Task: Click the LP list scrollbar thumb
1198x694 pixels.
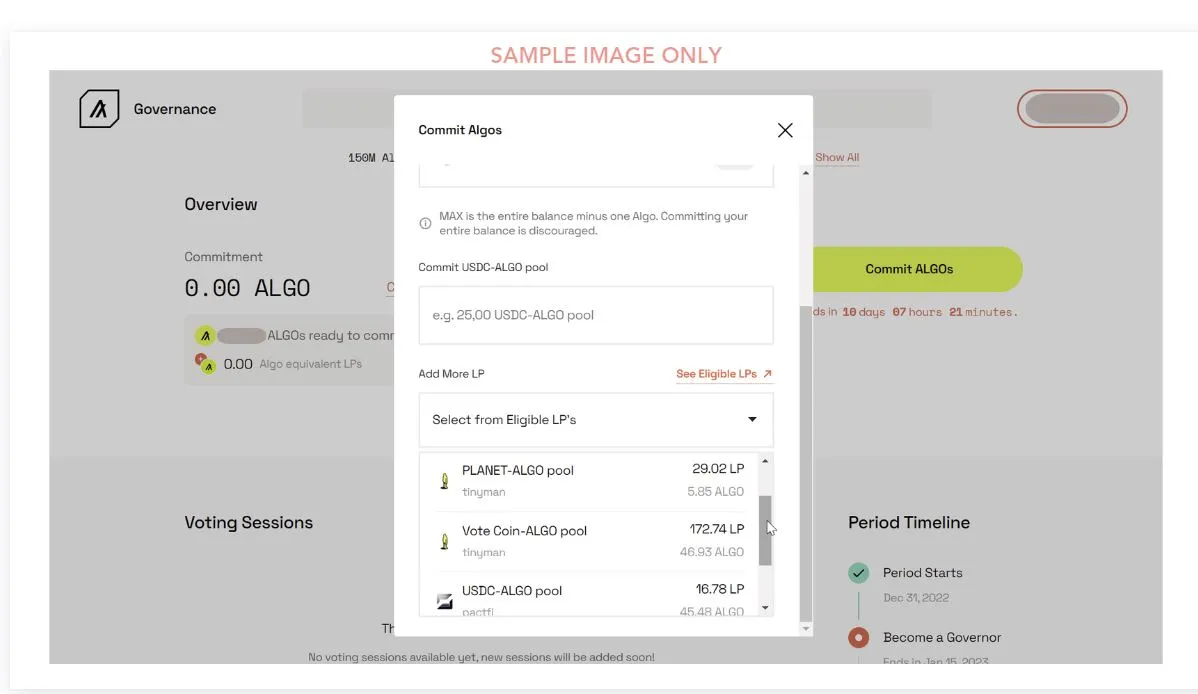Action: coord(765,530)
